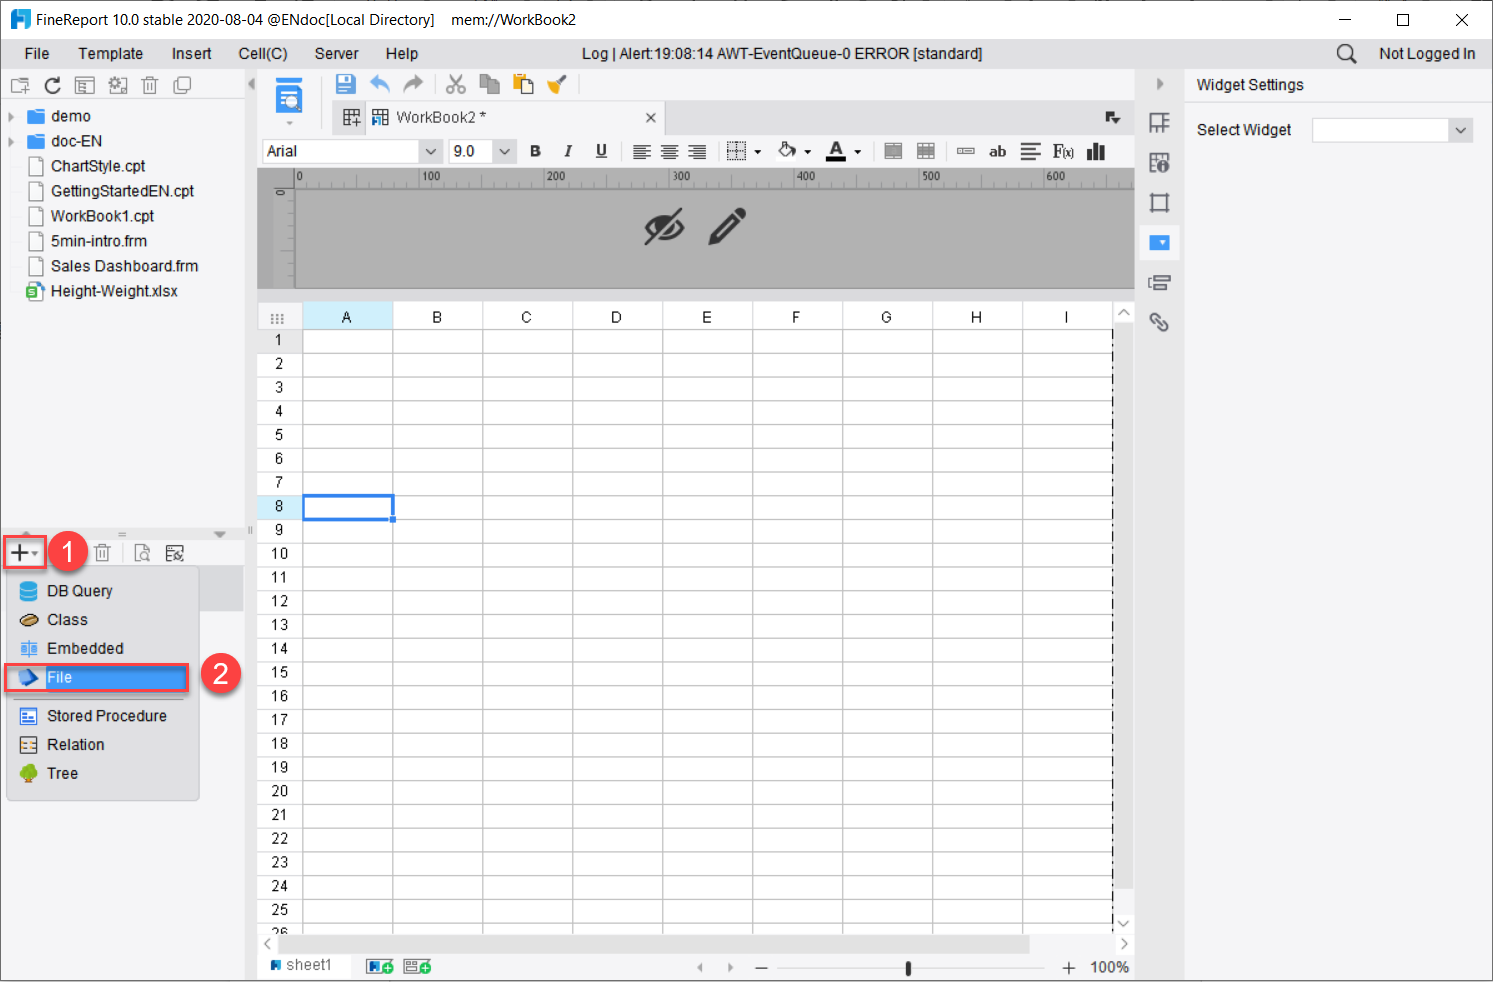Screen dimensions: 1493x982
Task: Click the new folder icon in file panel
Action: point(20,85)
